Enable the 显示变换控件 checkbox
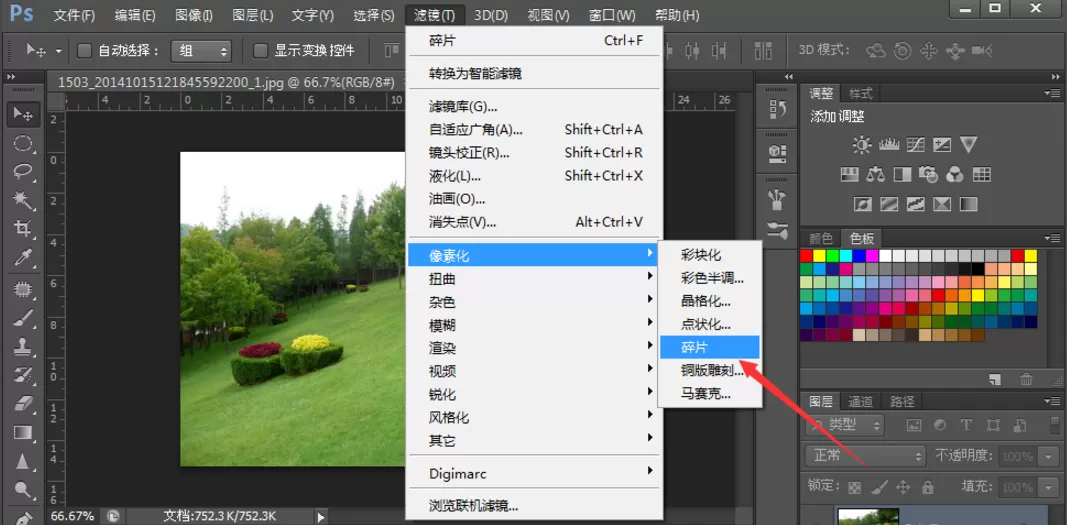 pyautogui.click(x=260, y=50)
